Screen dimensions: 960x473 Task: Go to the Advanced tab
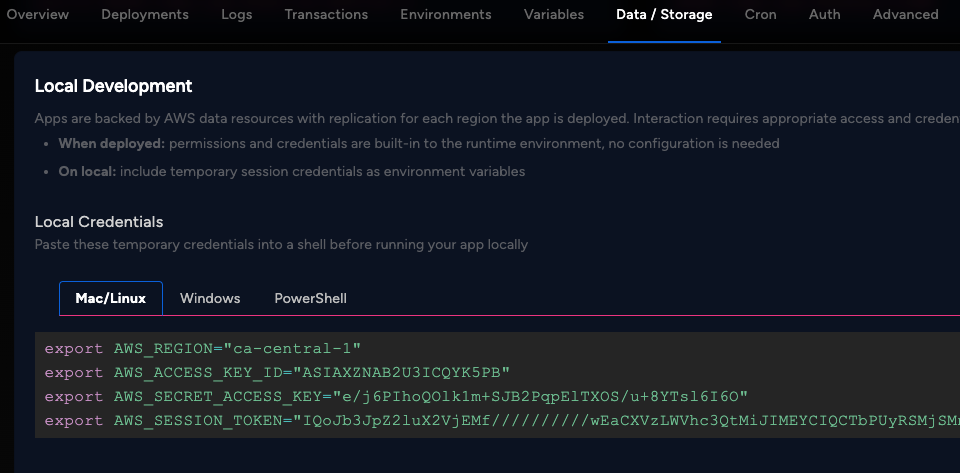pyautogui.click(x=905, y=15)
